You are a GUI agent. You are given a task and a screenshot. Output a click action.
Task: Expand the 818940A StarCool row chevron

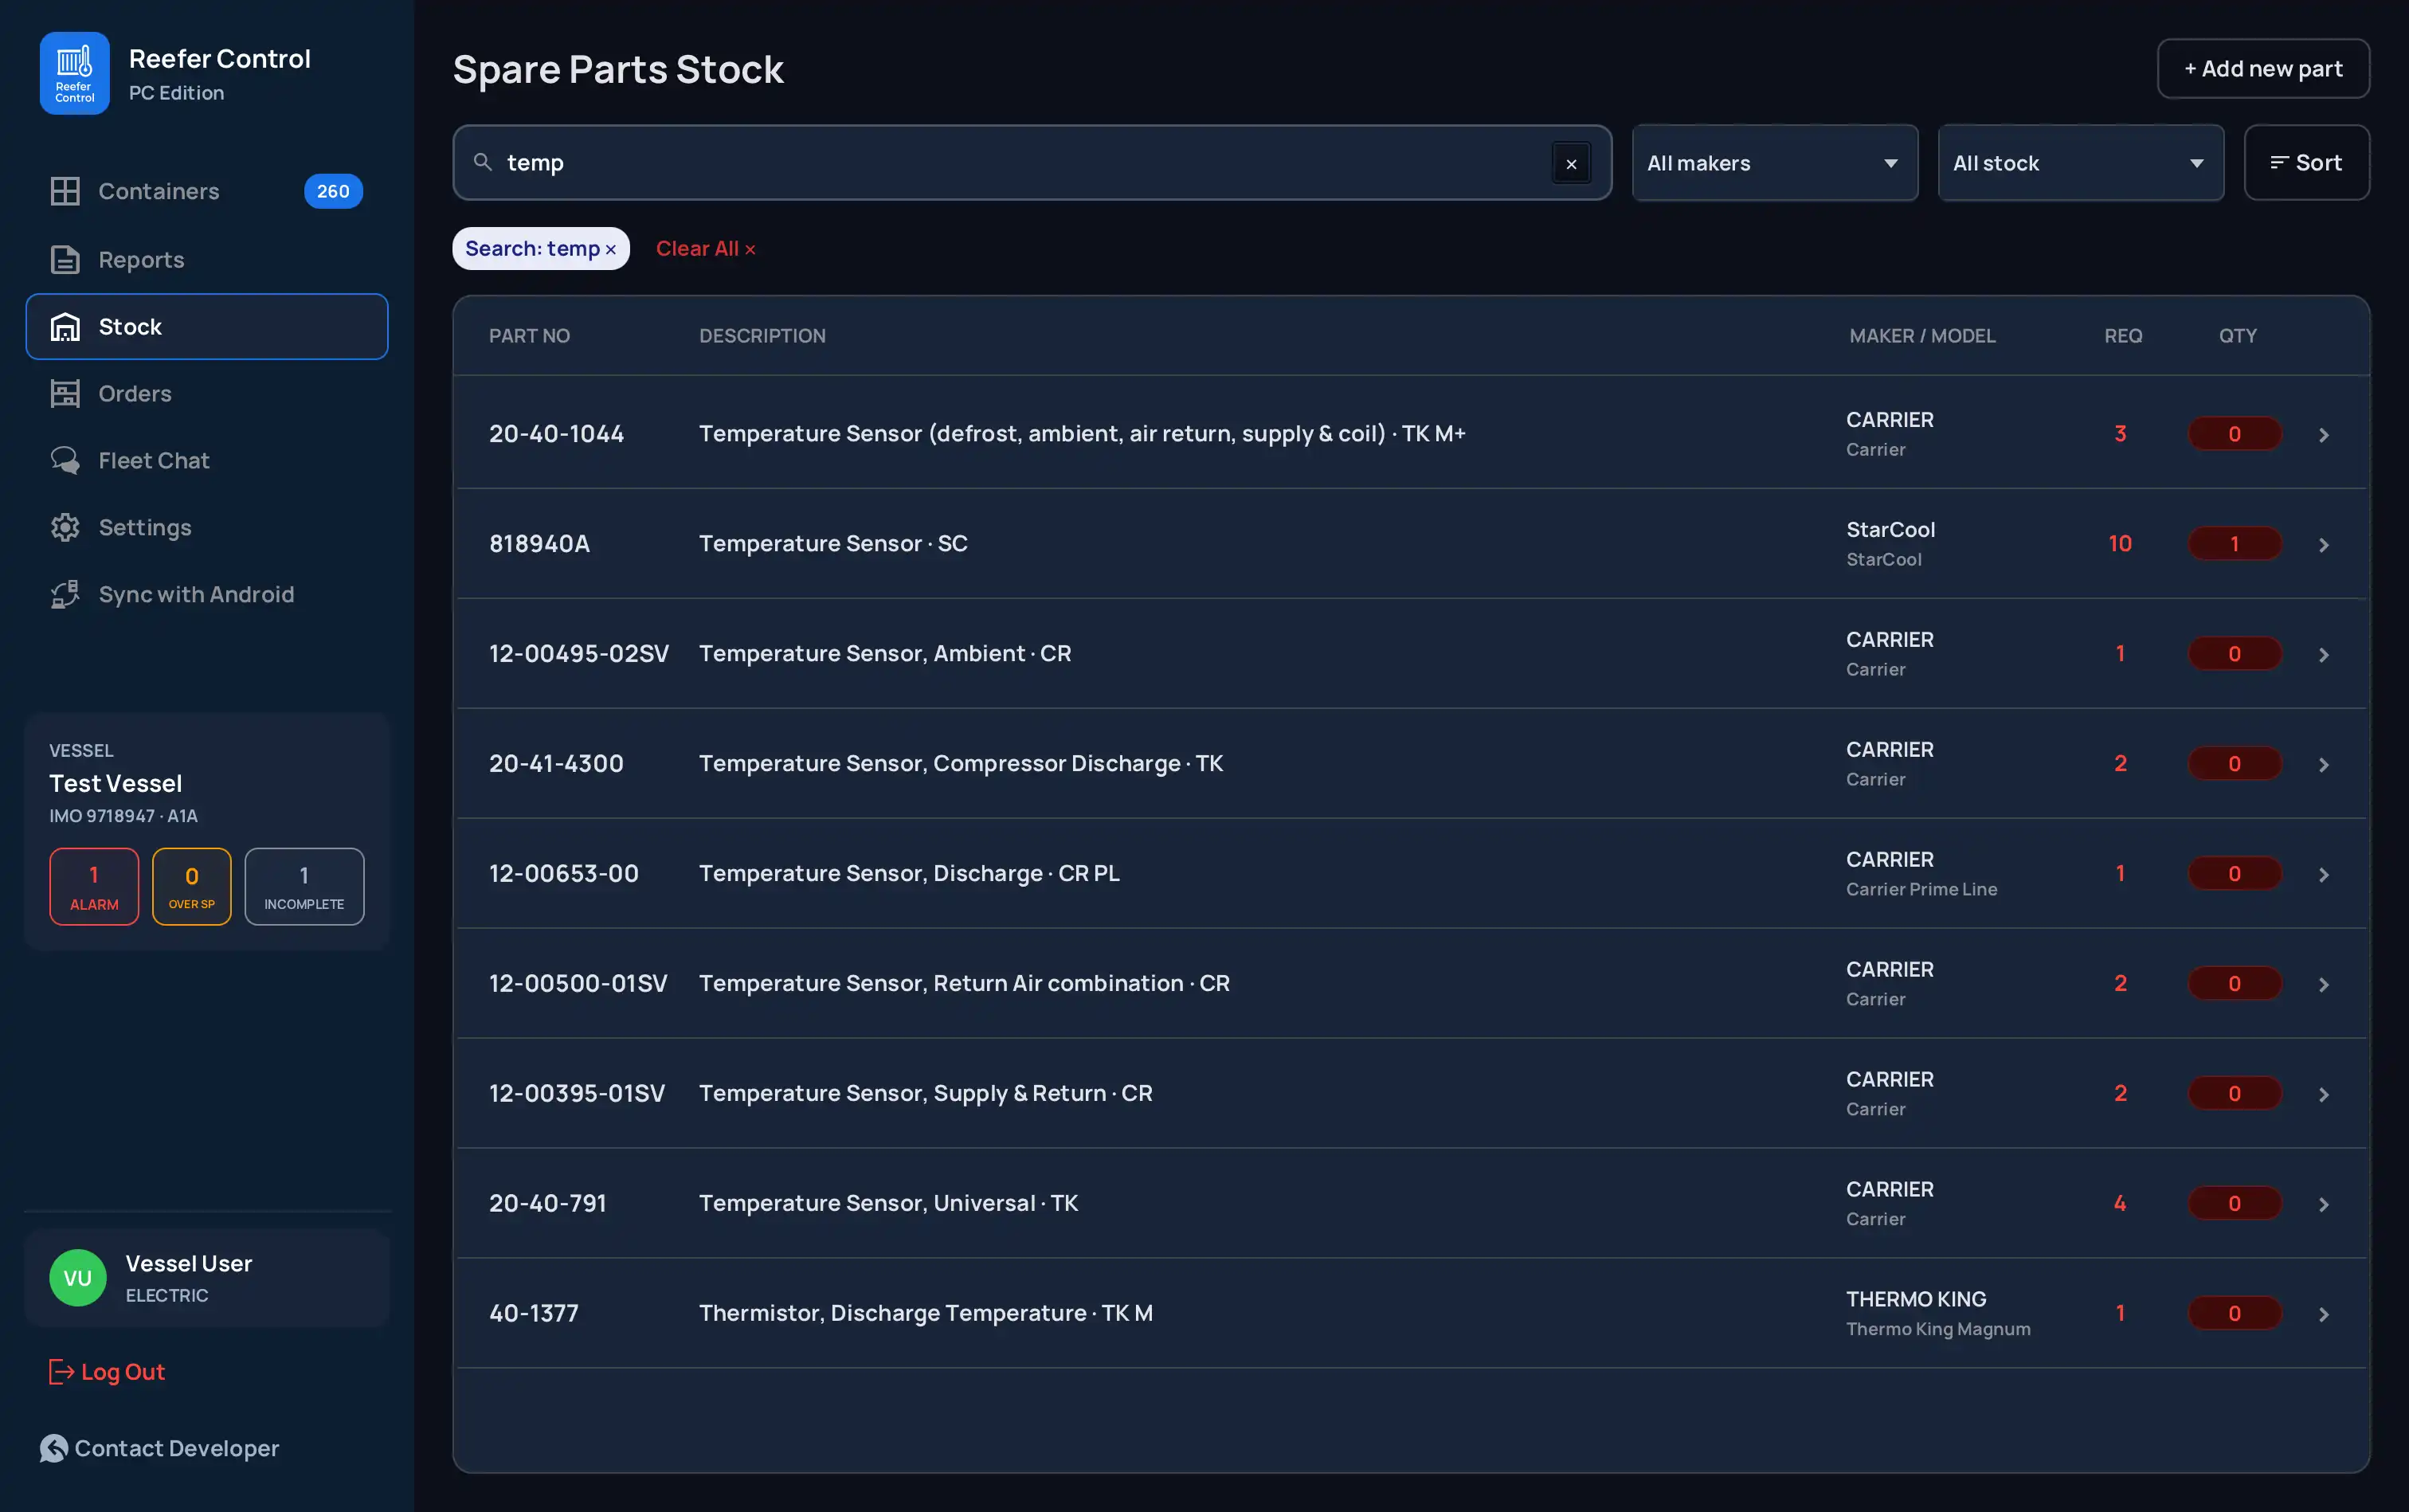(2324, 545)
